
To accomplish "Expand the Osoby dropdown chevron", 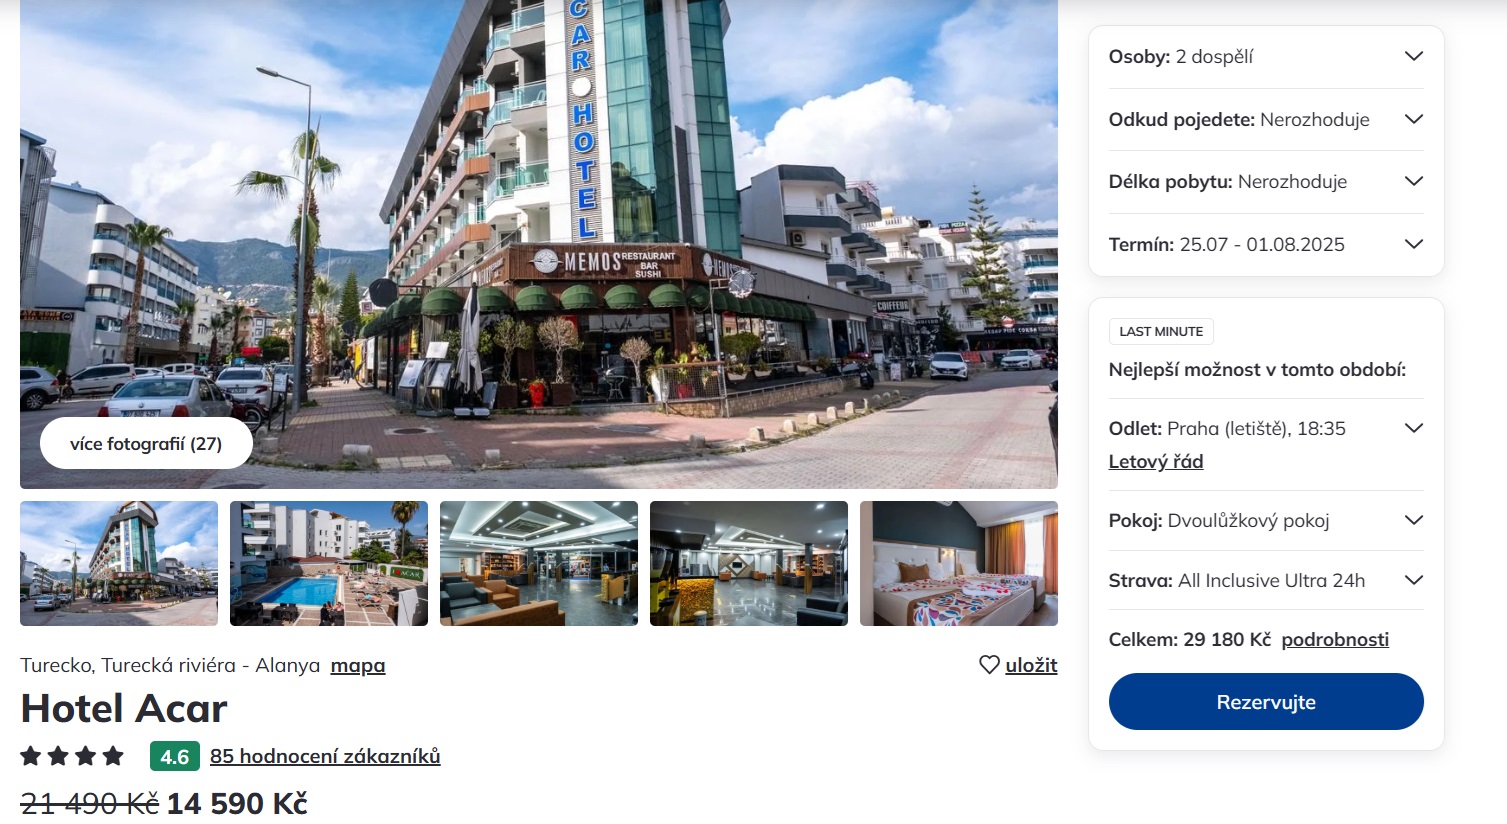I will [x=1413, y=56].
